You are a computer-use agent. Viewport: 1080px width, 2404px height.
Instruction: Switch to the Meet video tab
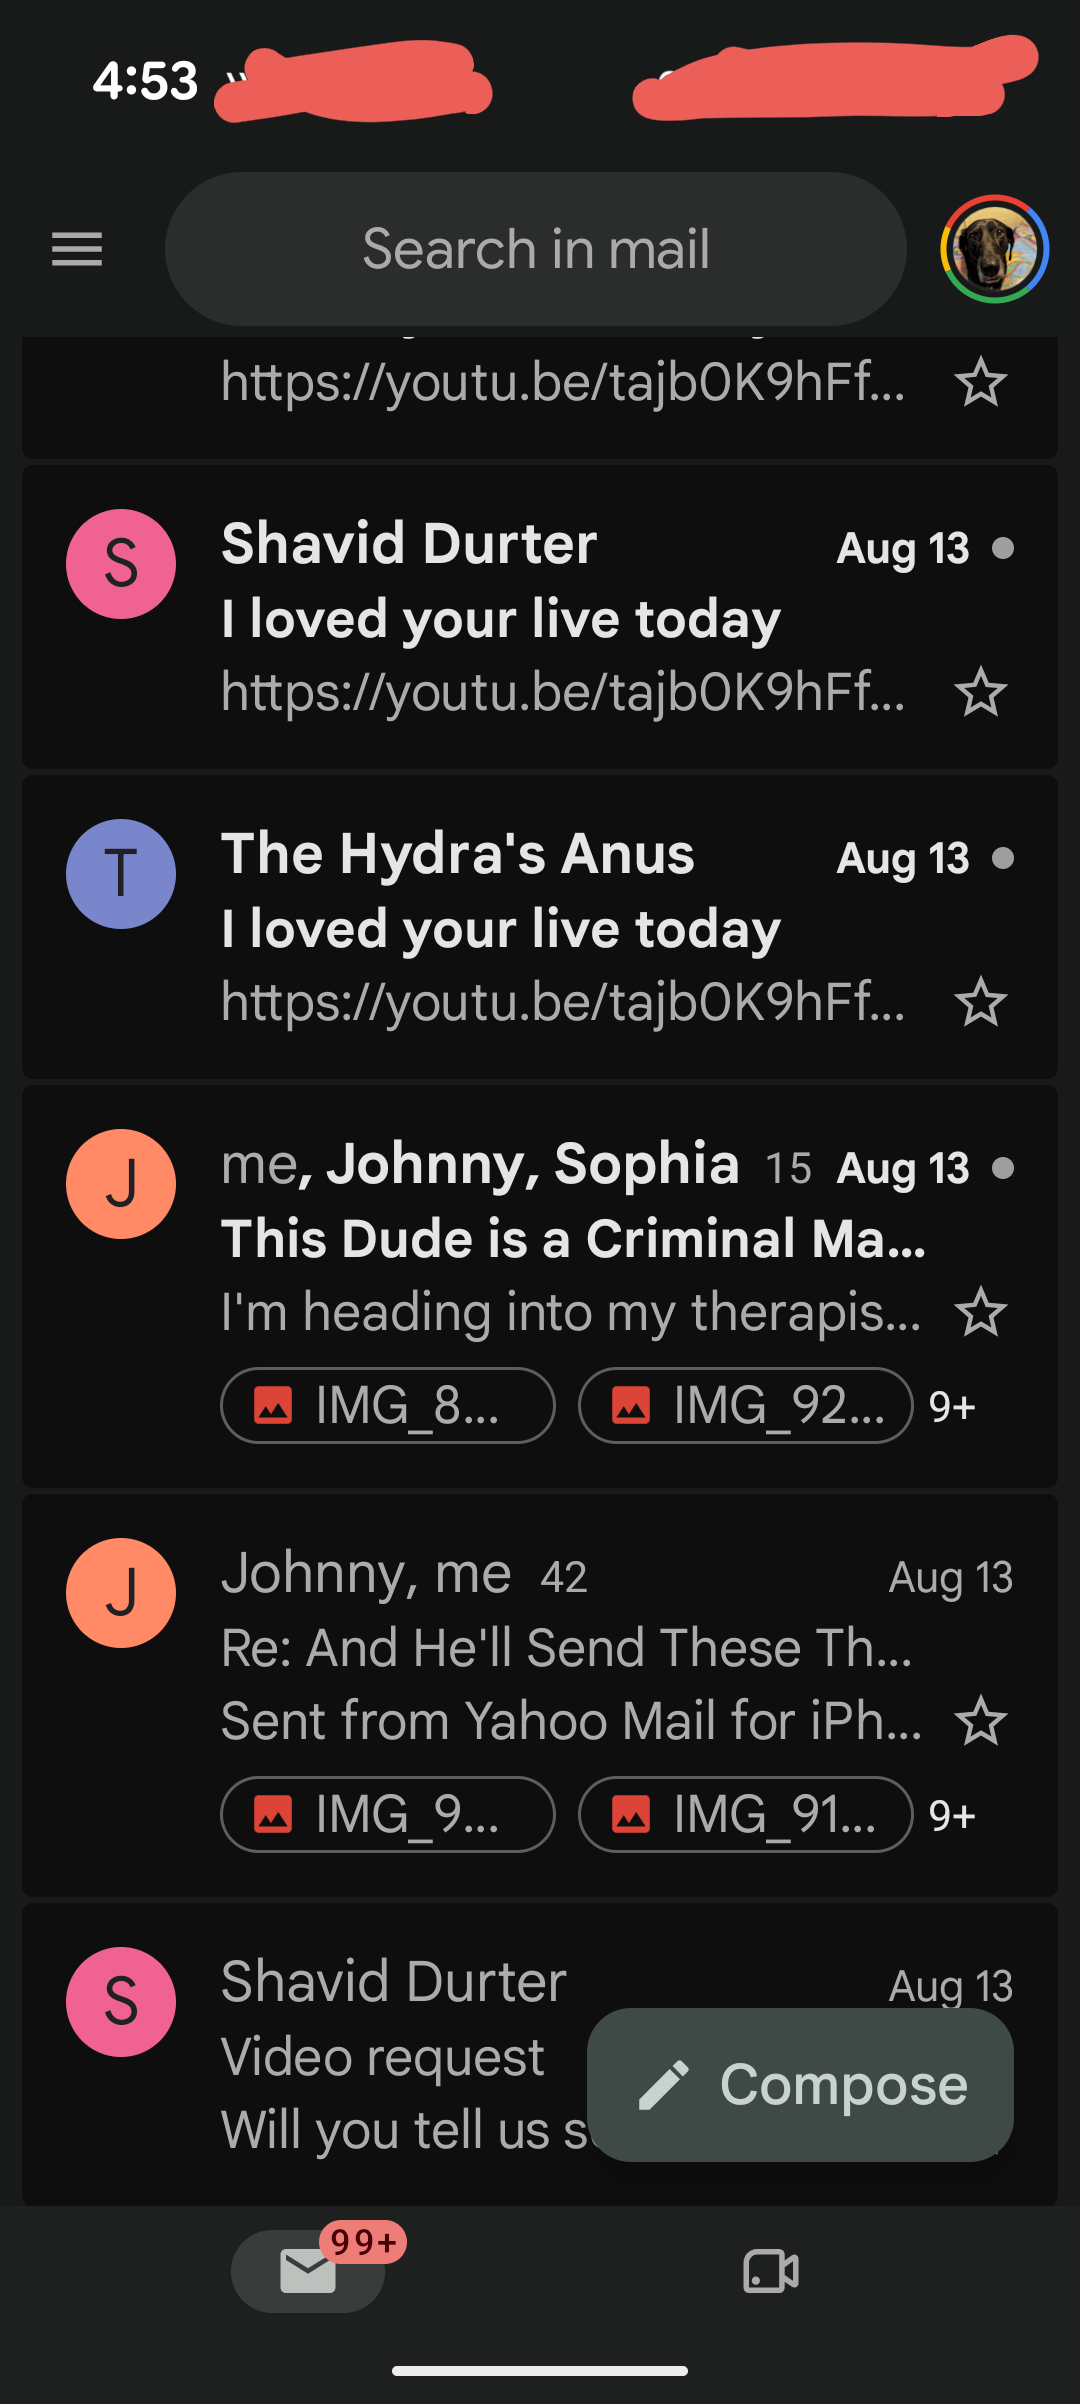coord(771,2271)
